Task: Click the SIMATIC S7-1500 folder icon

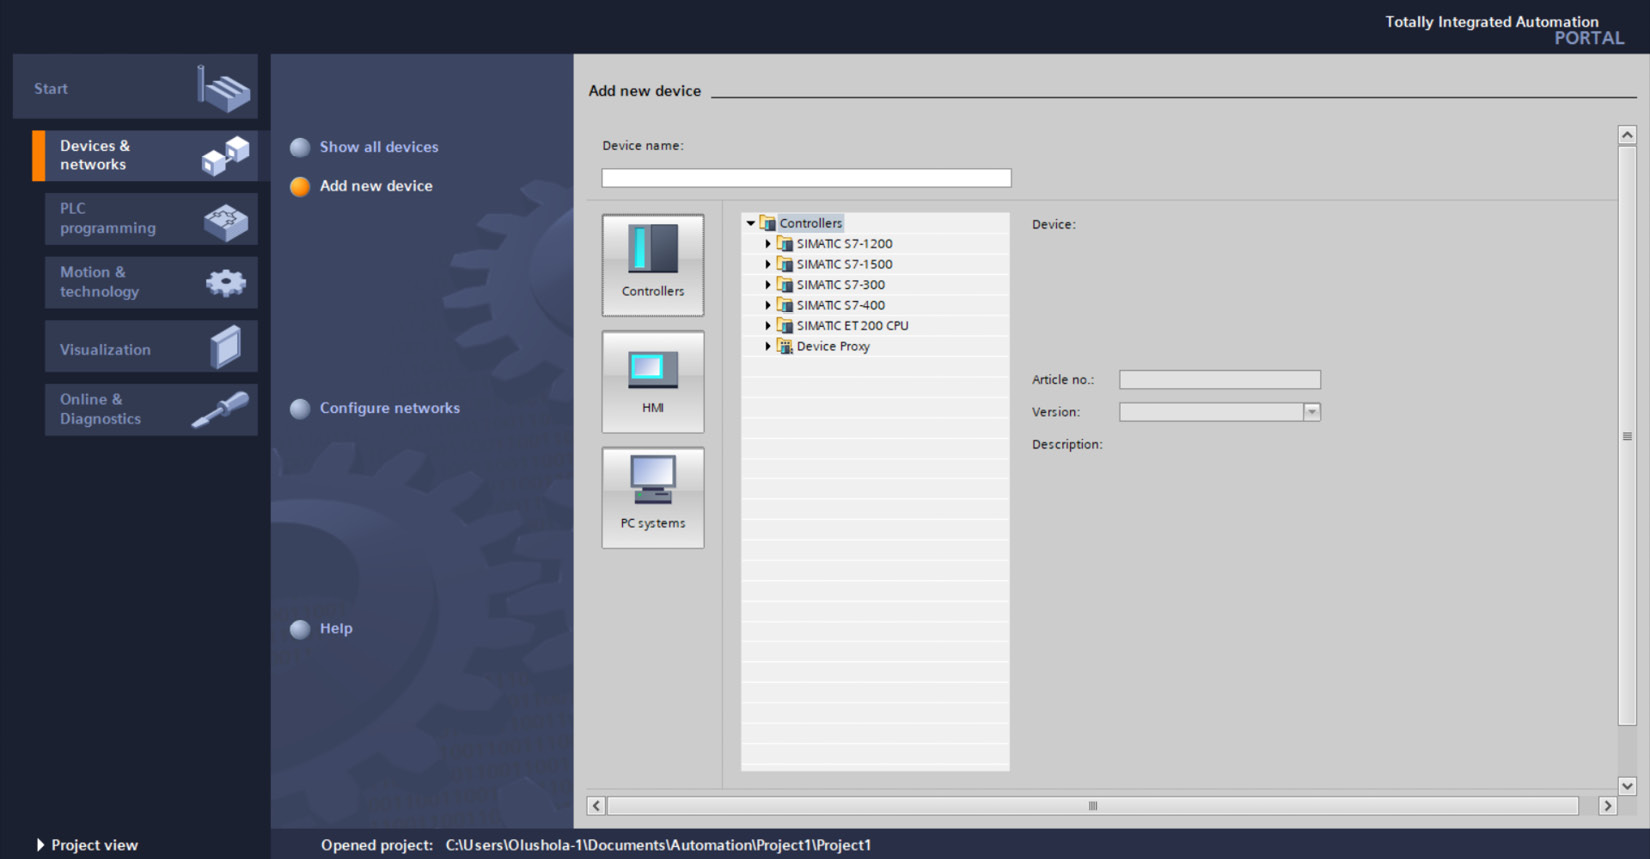Action: click(x=785, y=264)
